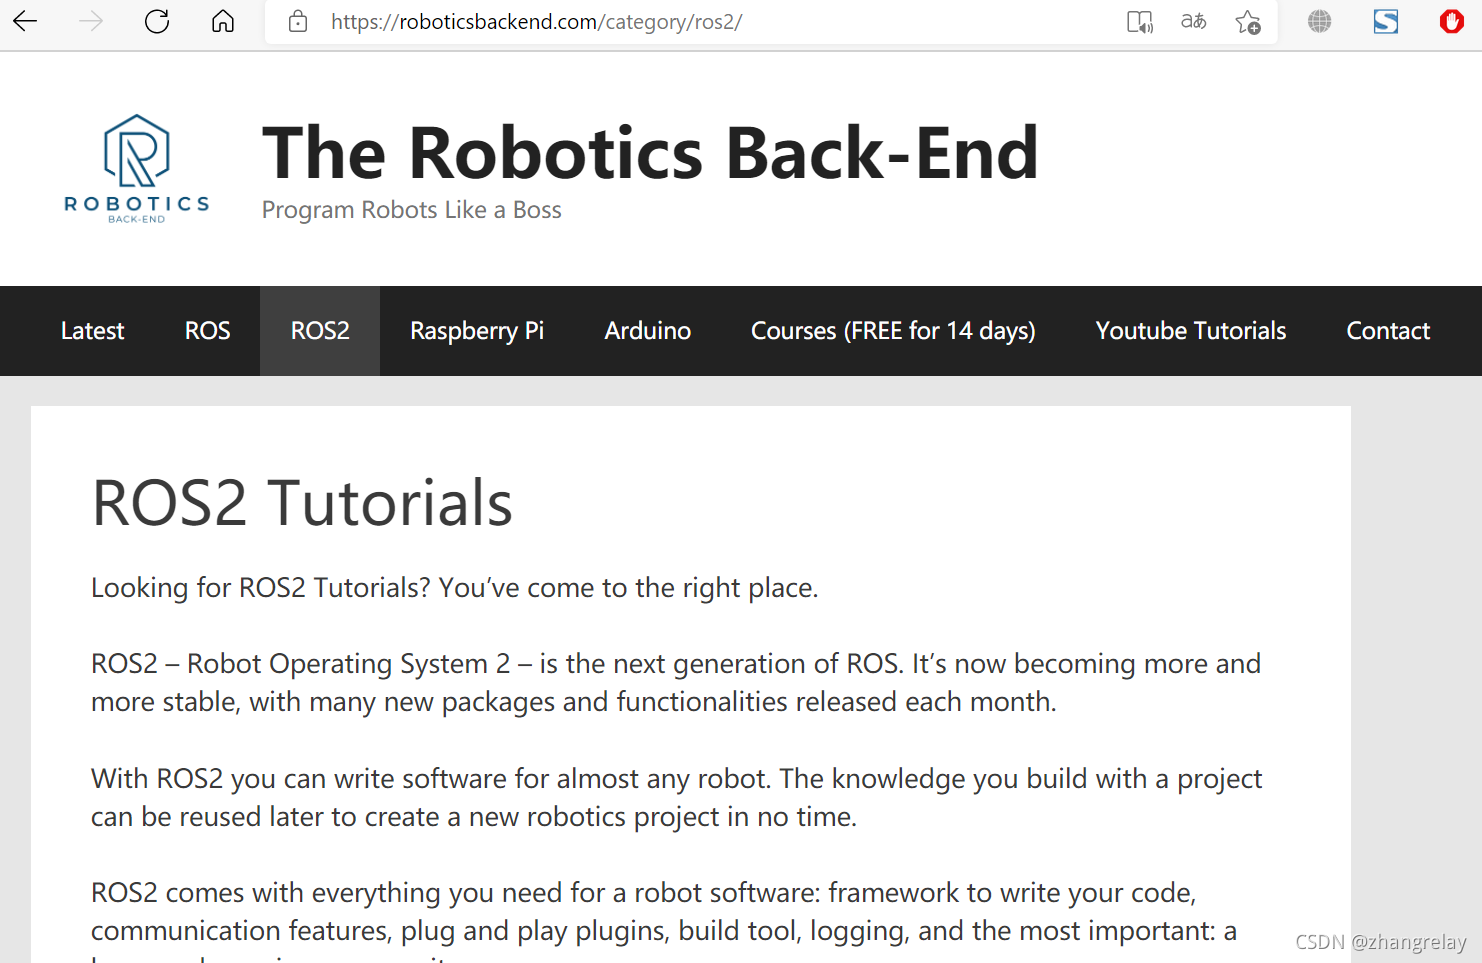Viewport: 1482px width, 963px height.
Task: Select the ROS2 navigation item
Action: tap(320, 331)
